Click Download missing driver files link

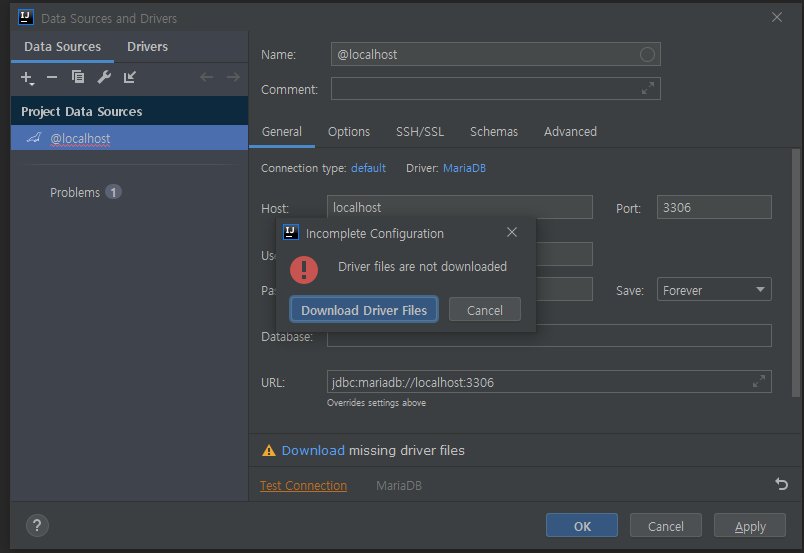point(313,450)
